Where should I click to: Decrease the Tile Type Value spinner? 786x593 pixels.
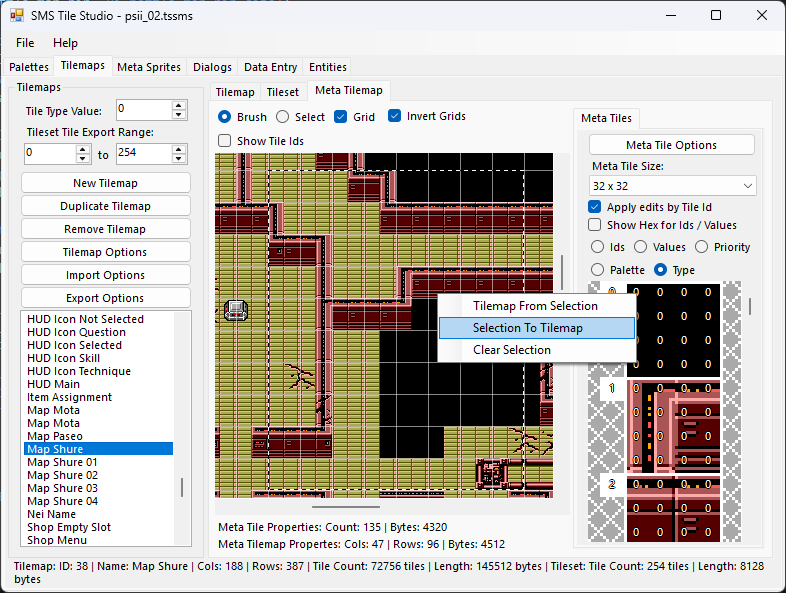pyautogui.click(x=178, y=115)
